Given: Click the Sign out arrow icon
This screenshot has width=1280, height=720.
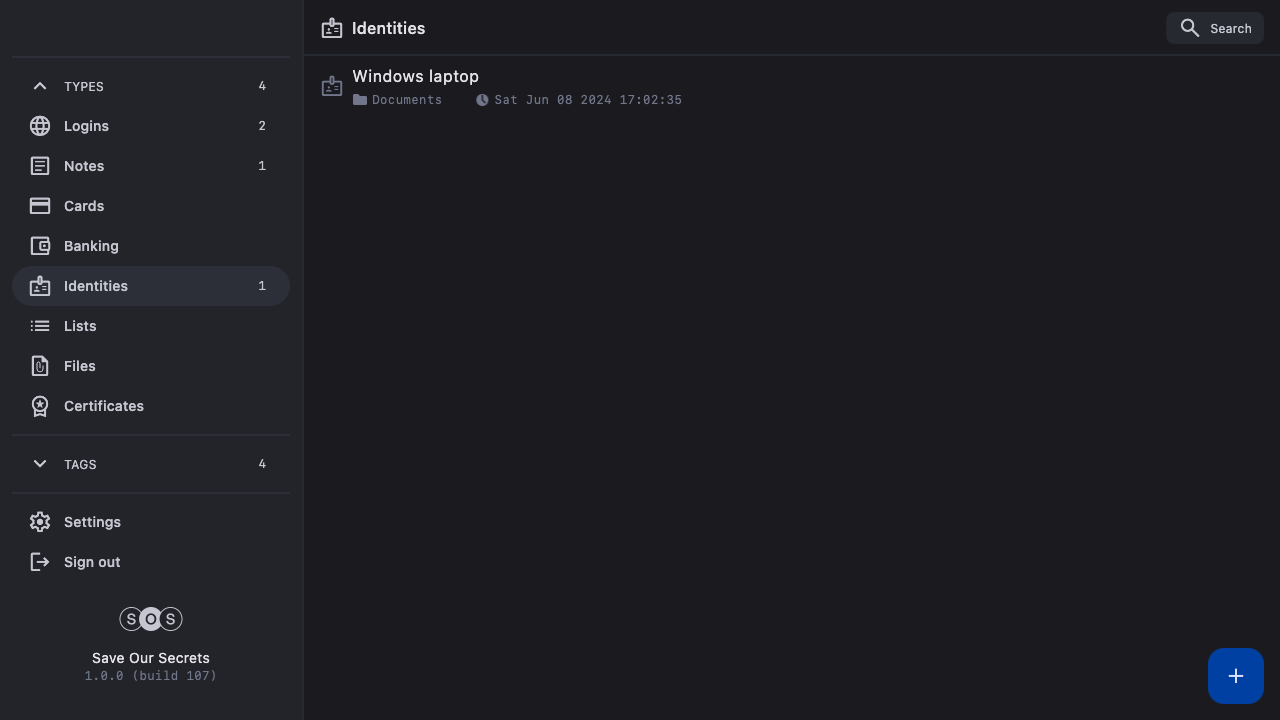Looking at the screenshot, I should click(x=40, y=562).
